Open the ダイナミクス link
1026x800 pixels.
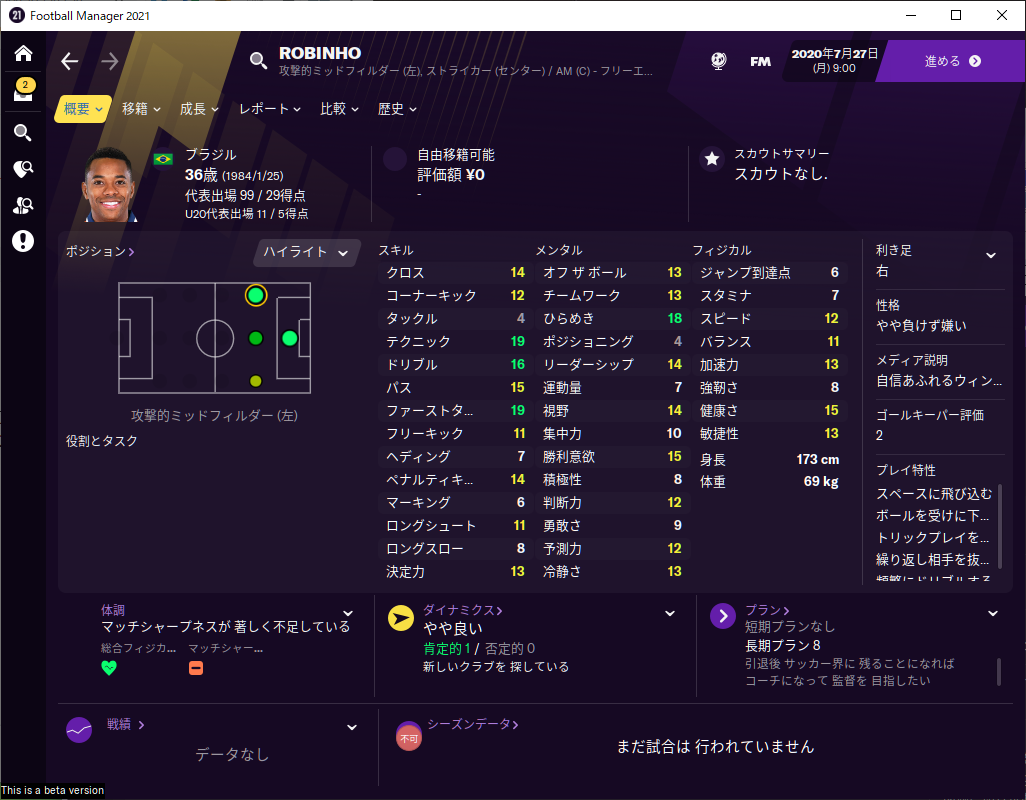point(463,610)
